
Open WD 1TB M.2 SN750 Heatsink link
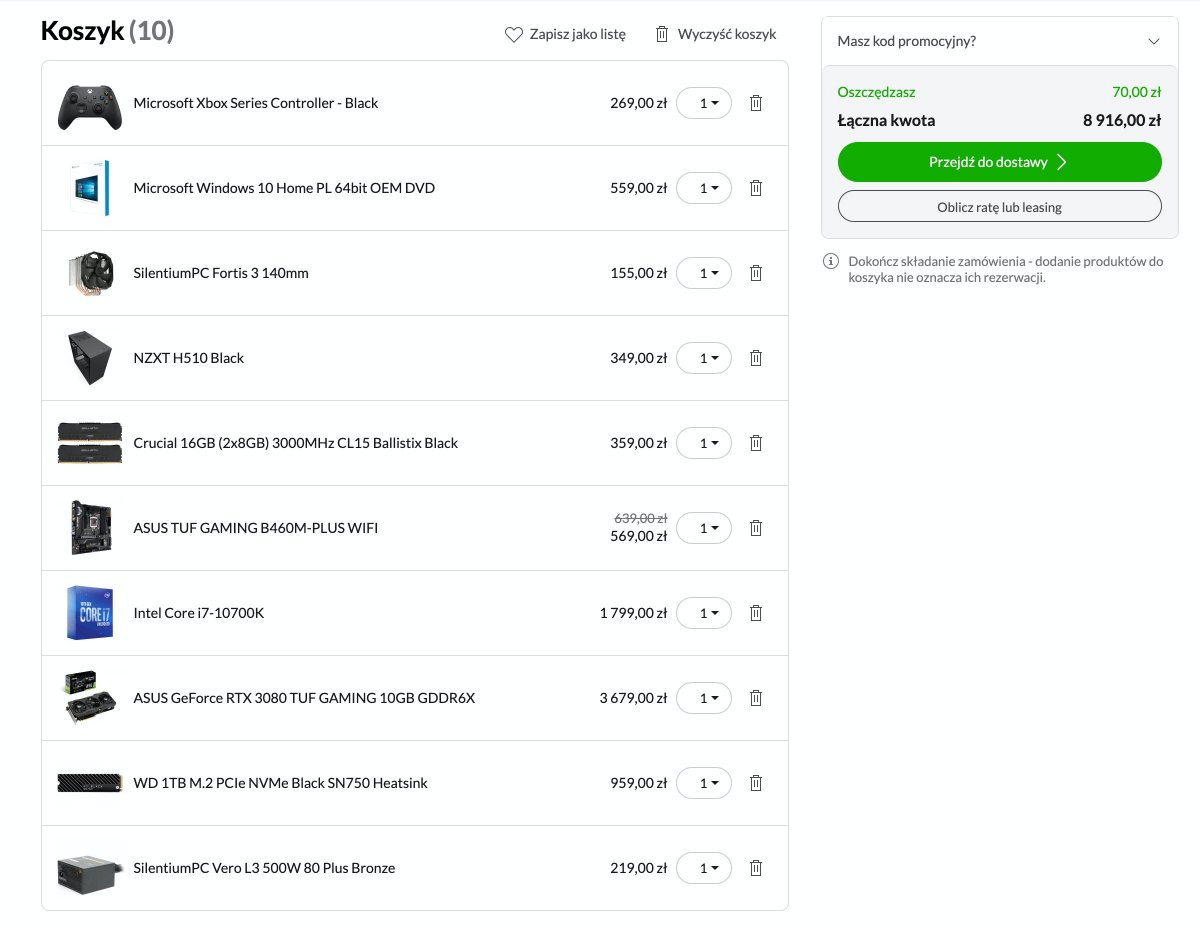click(x=280, y=783)
